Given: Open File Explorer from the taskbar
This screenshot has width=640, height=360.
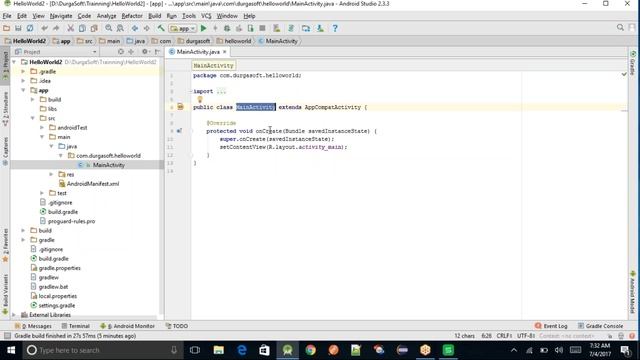Looking at the screenshot, I should tap(219, 350).
